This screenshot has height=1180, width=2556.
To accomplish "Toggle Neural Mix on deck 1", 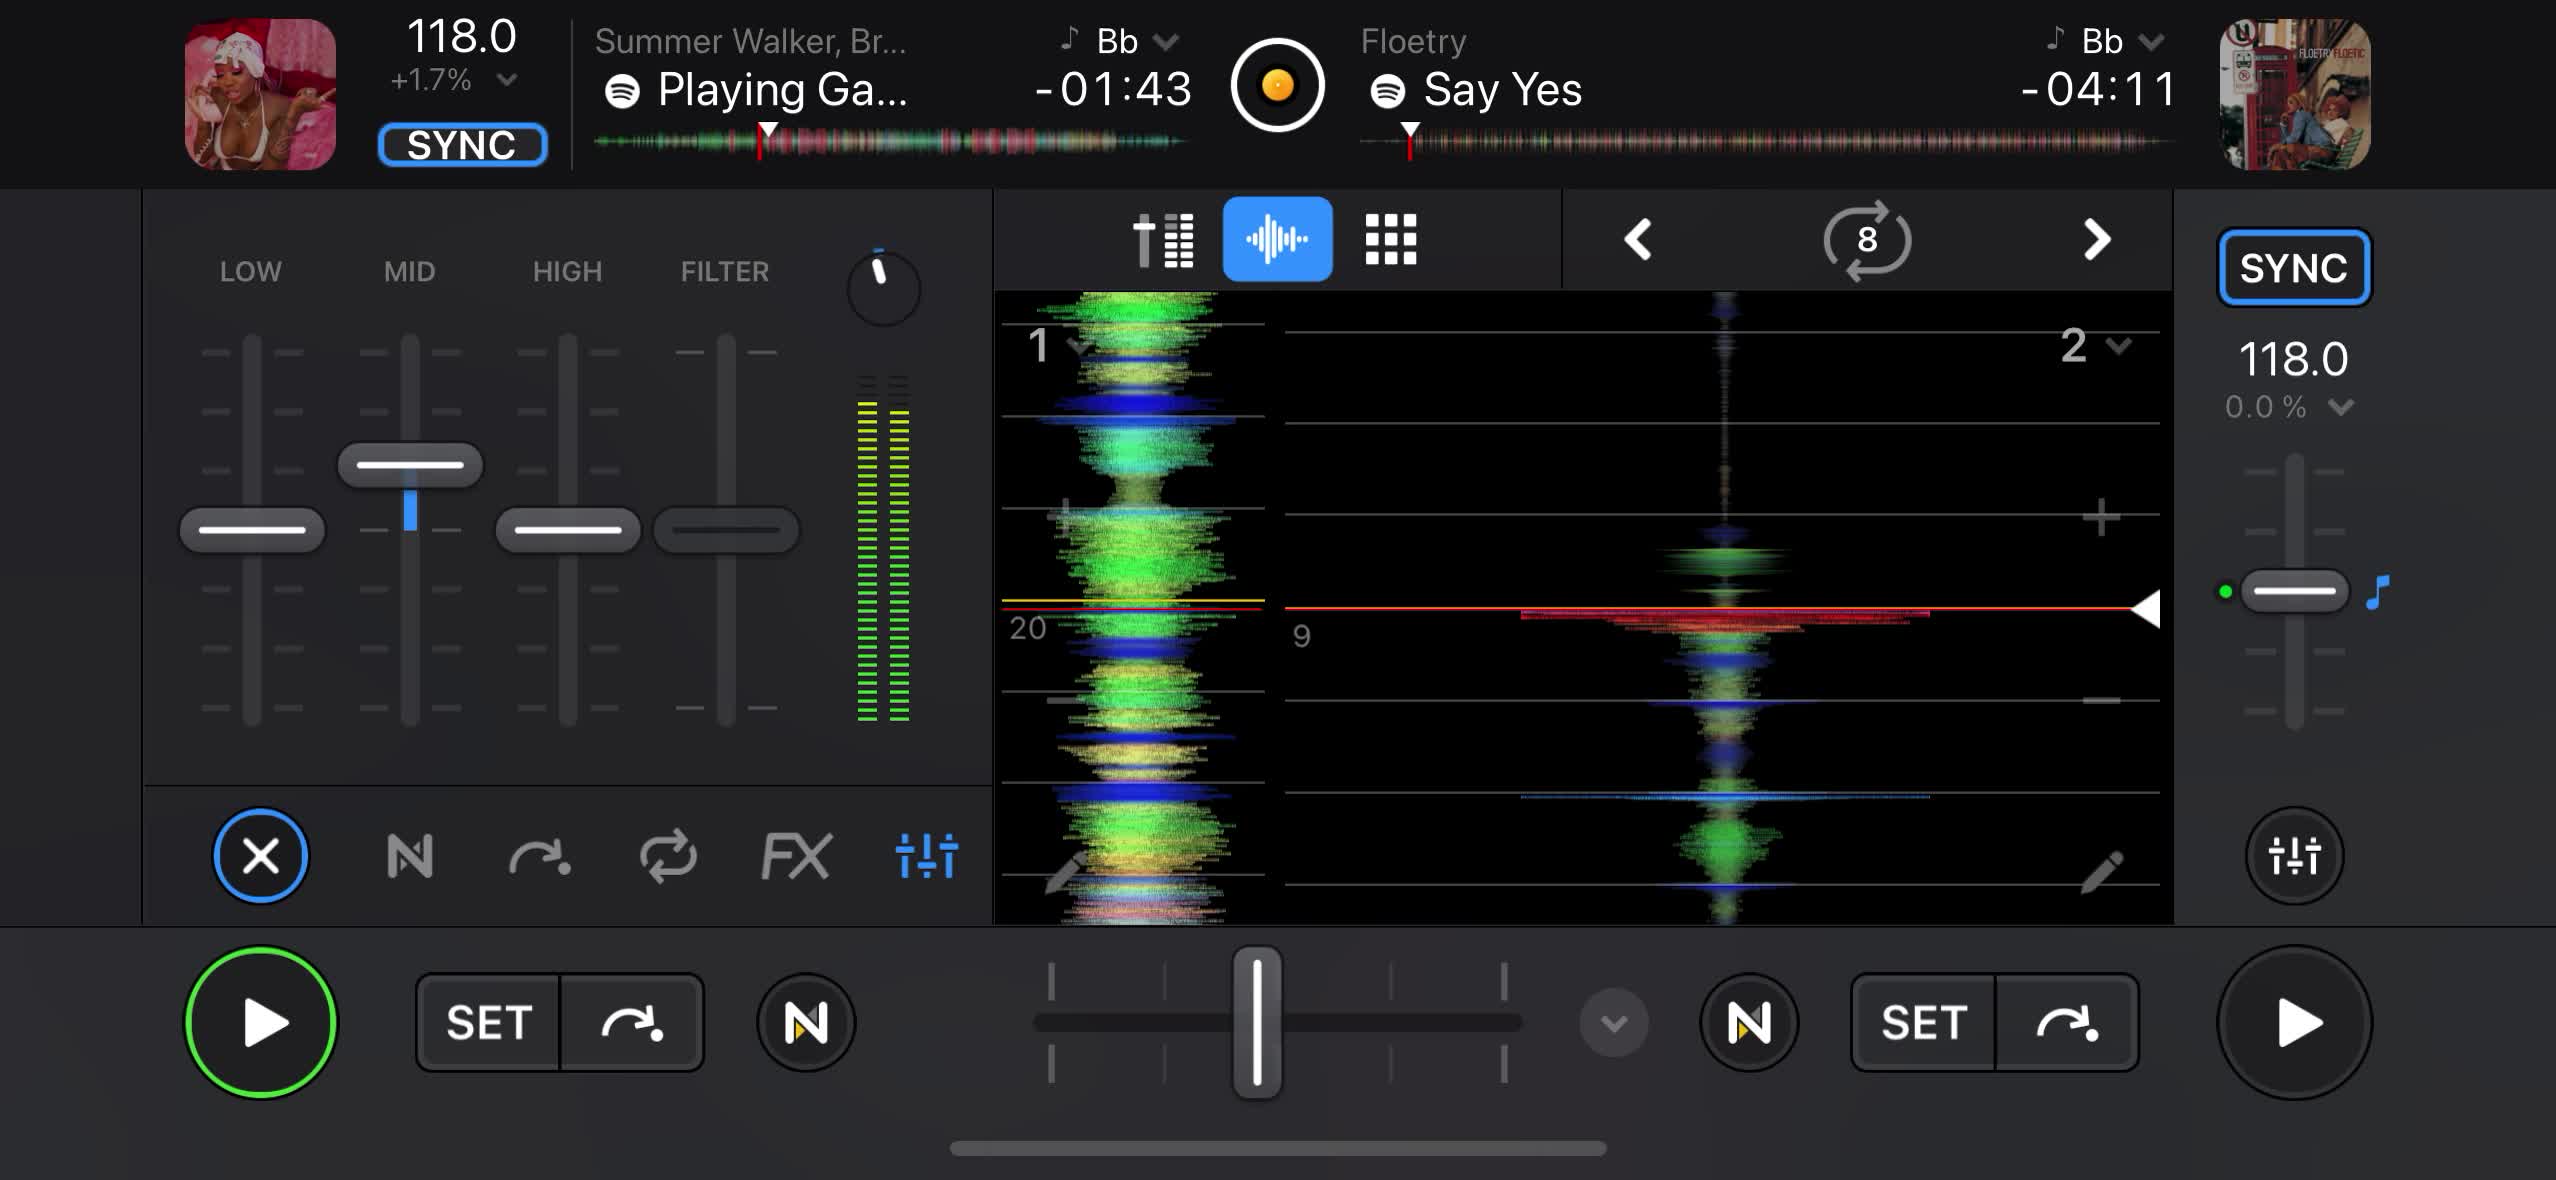I will pos(806,1023).
